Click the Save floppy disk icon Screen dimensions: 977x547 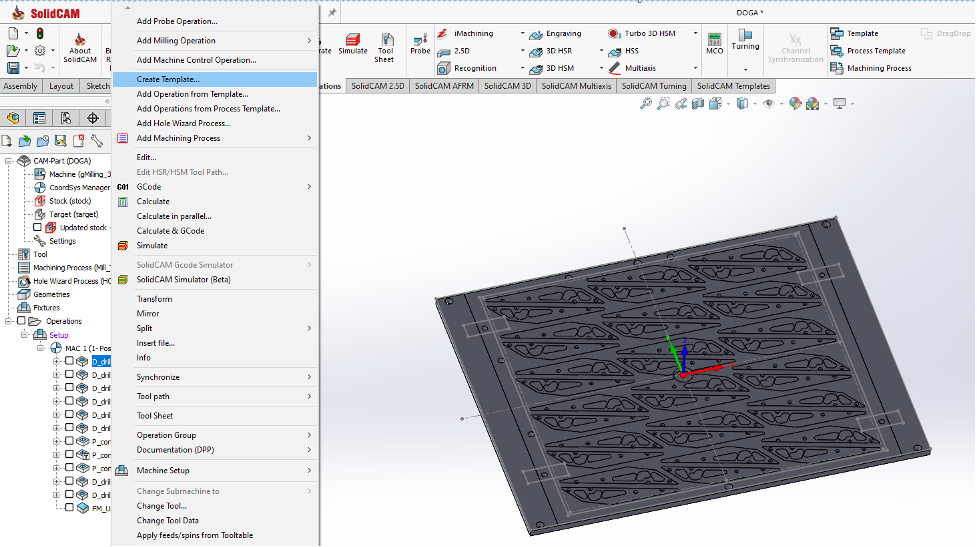click(x=13, y=67)
